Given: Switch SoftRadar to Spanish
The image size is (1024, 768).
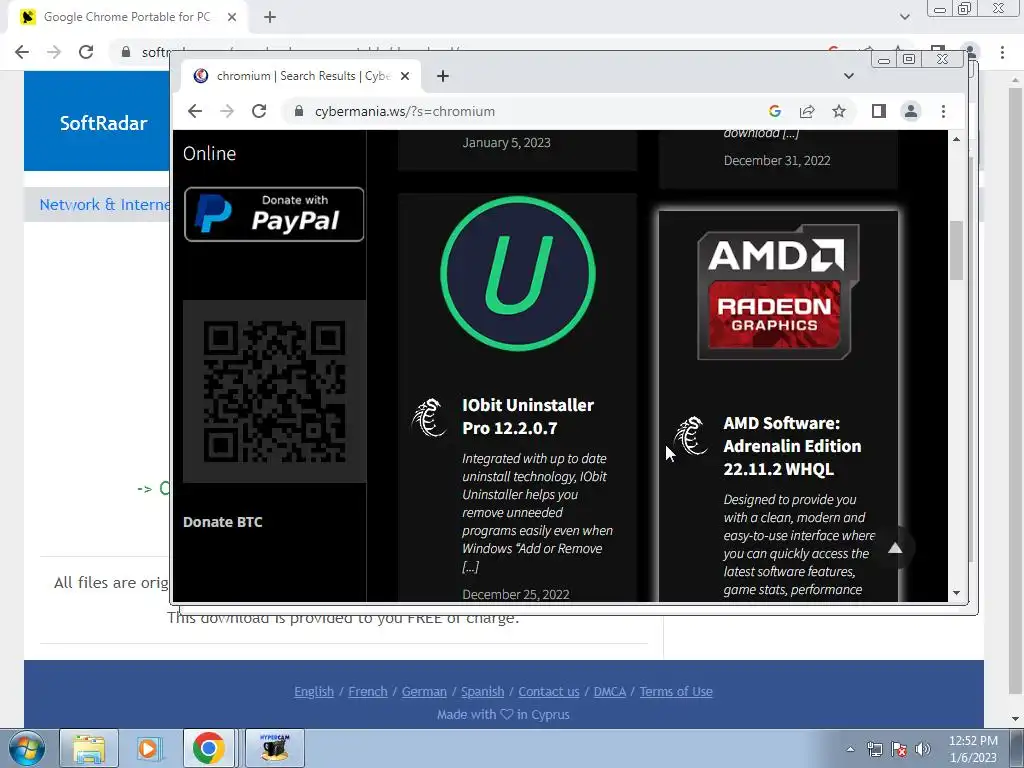Looking at the screenshot, I should 483,692.
